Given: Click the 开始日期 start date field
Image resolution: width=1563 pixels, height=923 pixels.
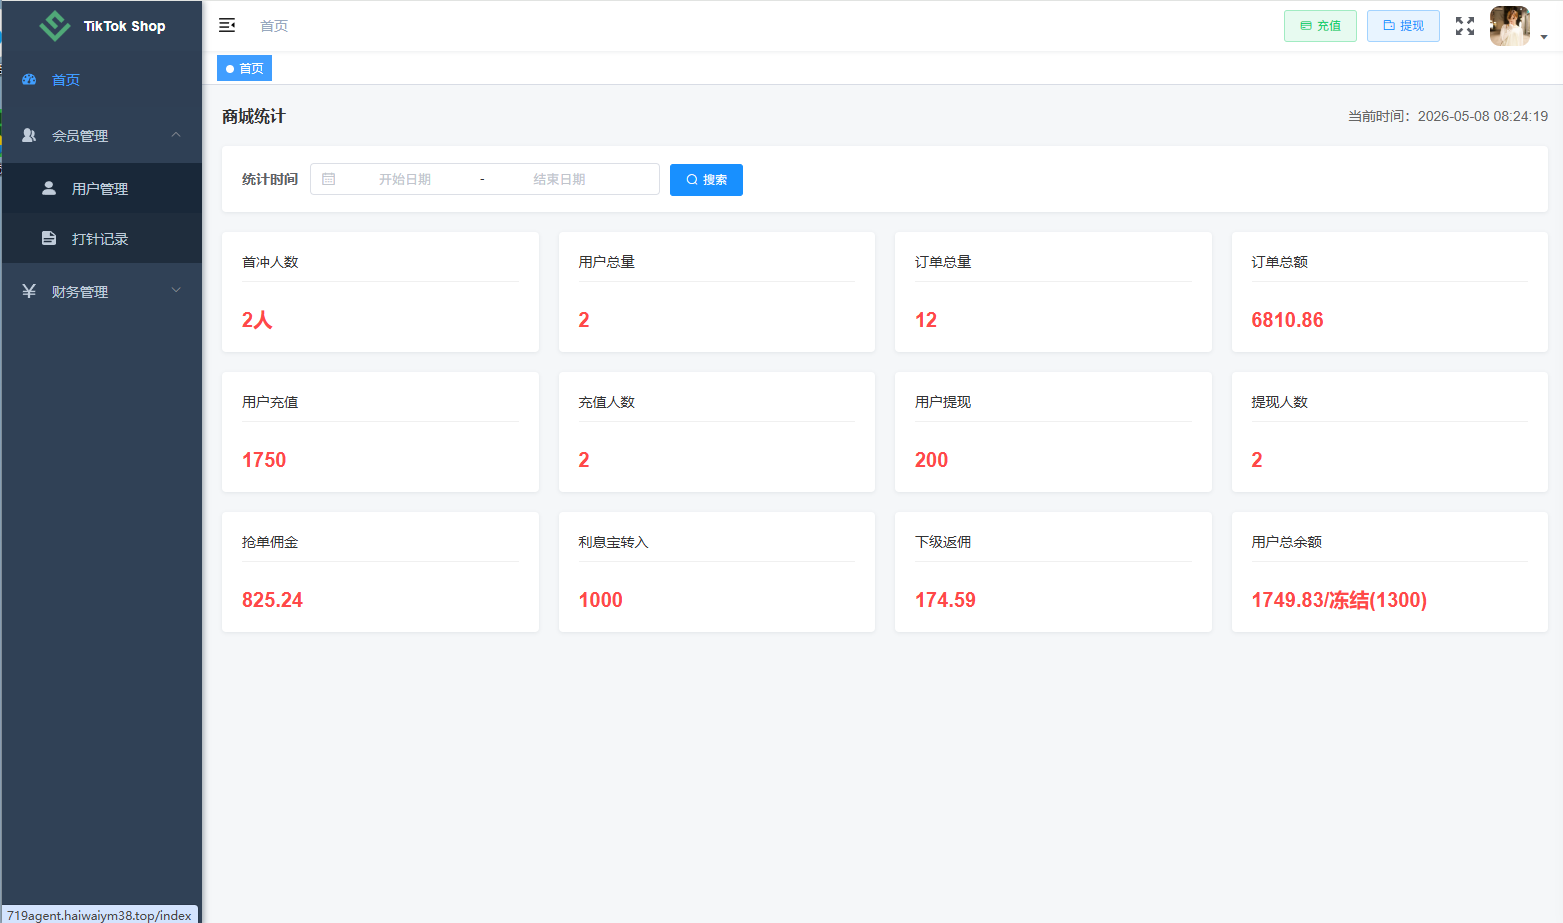Looking at the screenshot, I should tap(405, 180).
